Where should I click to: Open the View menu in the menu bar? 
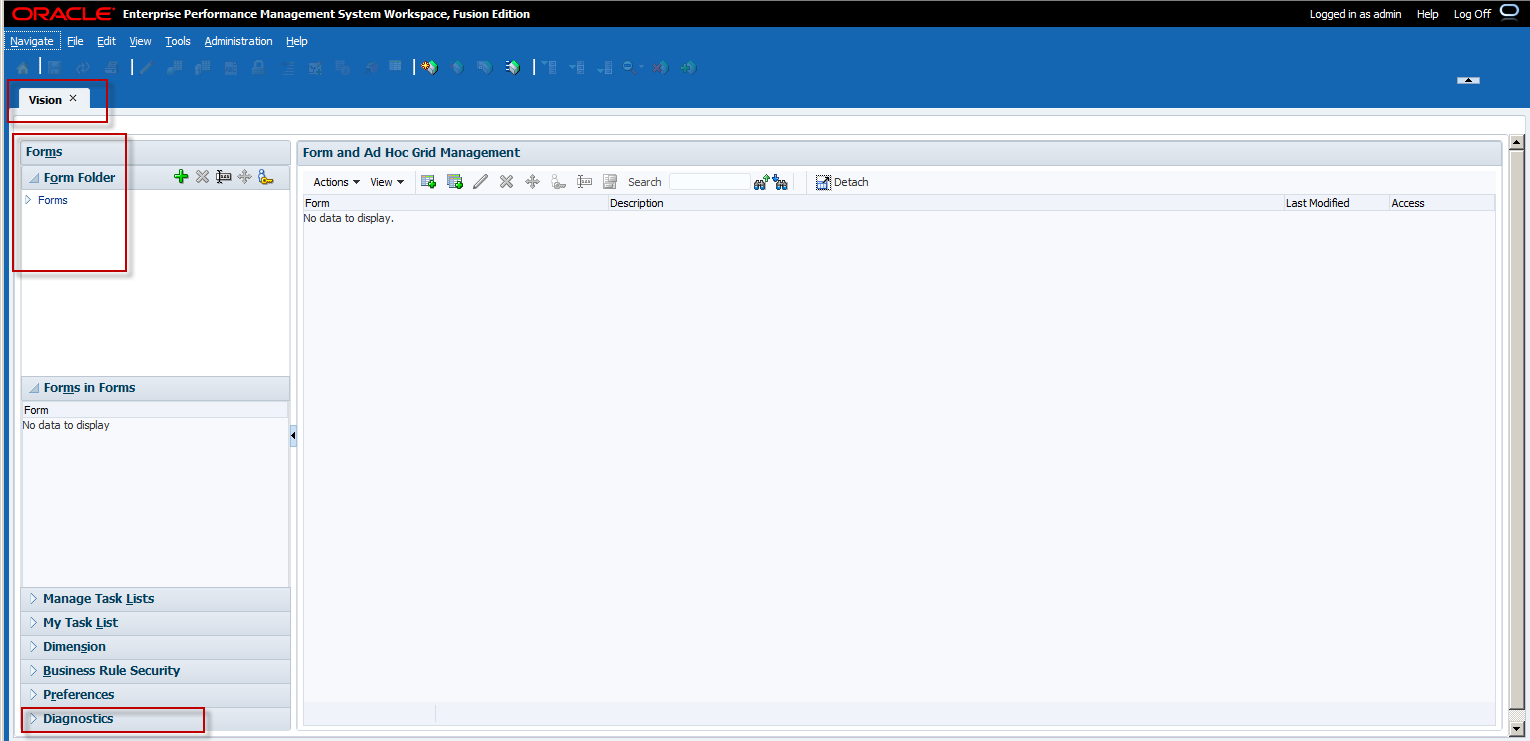coord(140,41)
